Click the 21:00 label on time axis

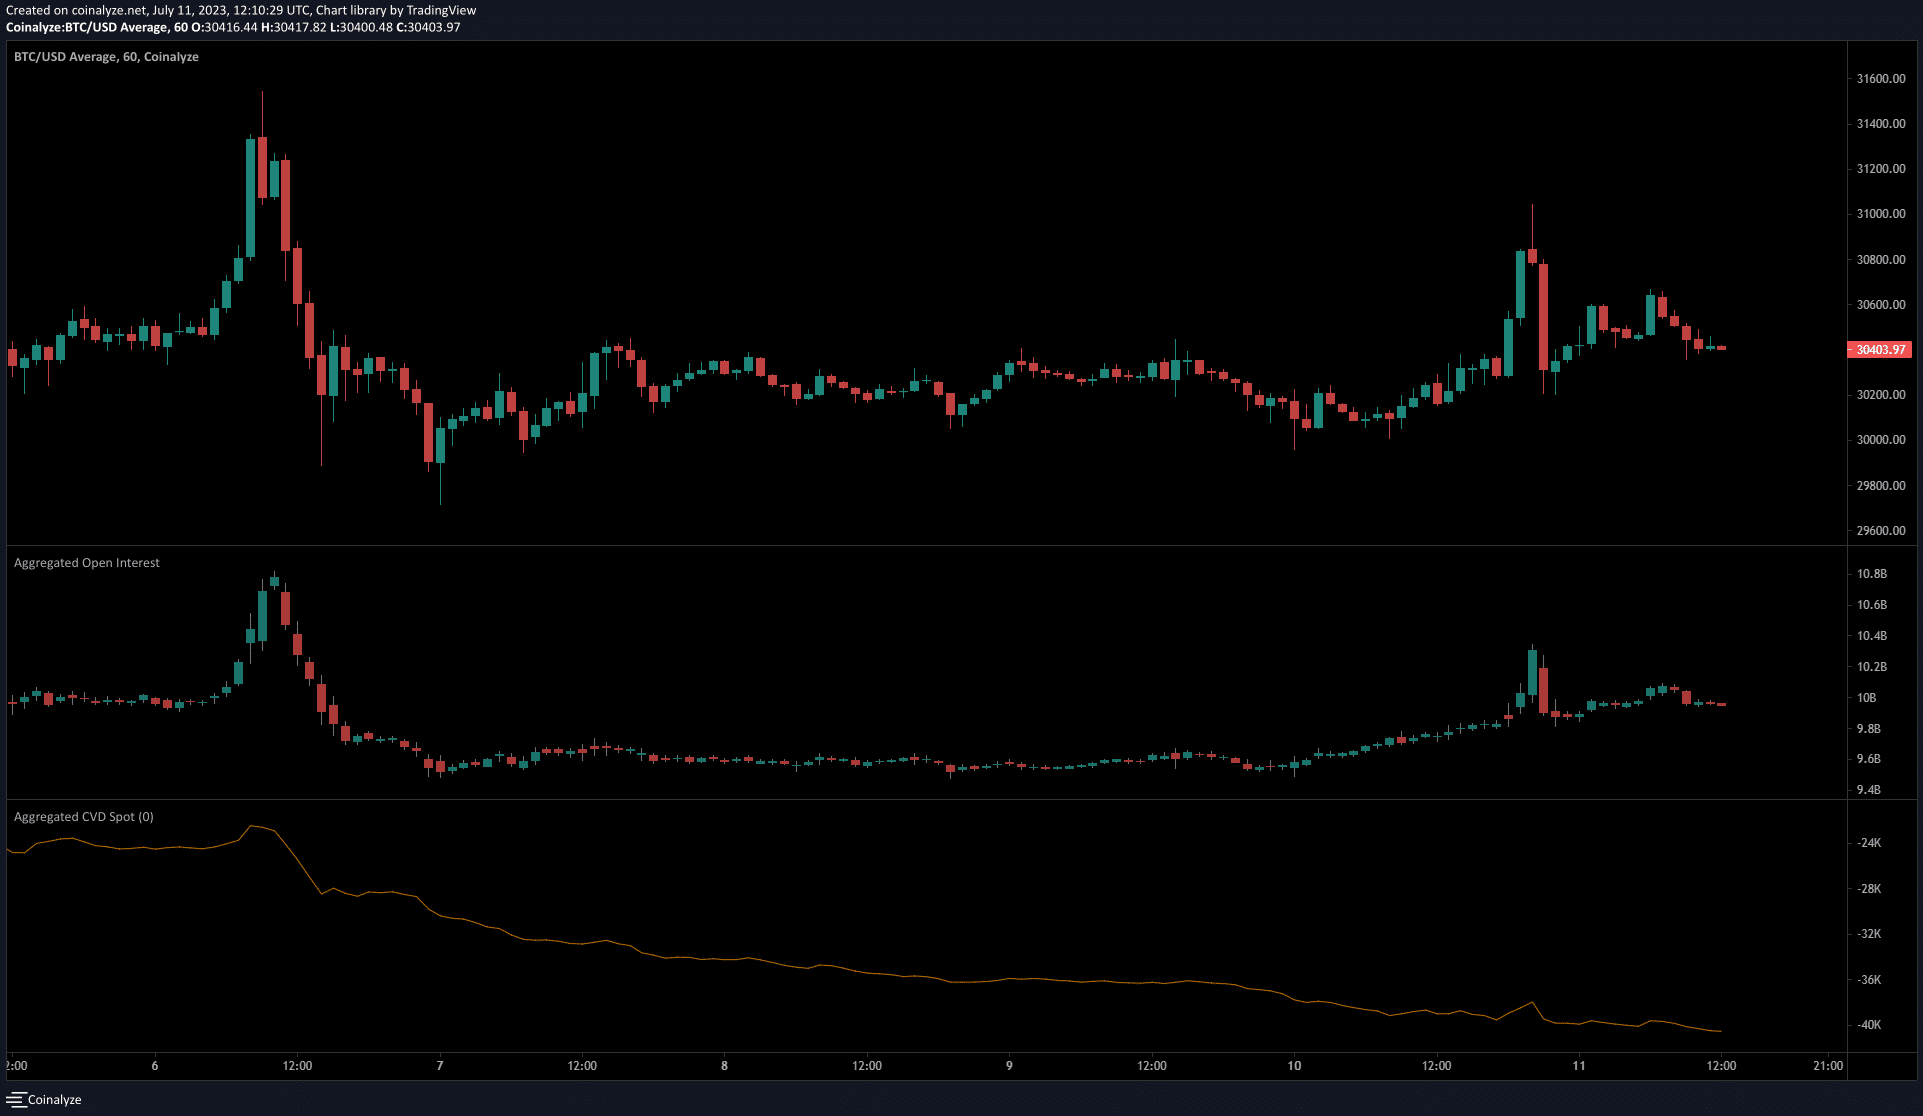[x=1828, y=1066]
